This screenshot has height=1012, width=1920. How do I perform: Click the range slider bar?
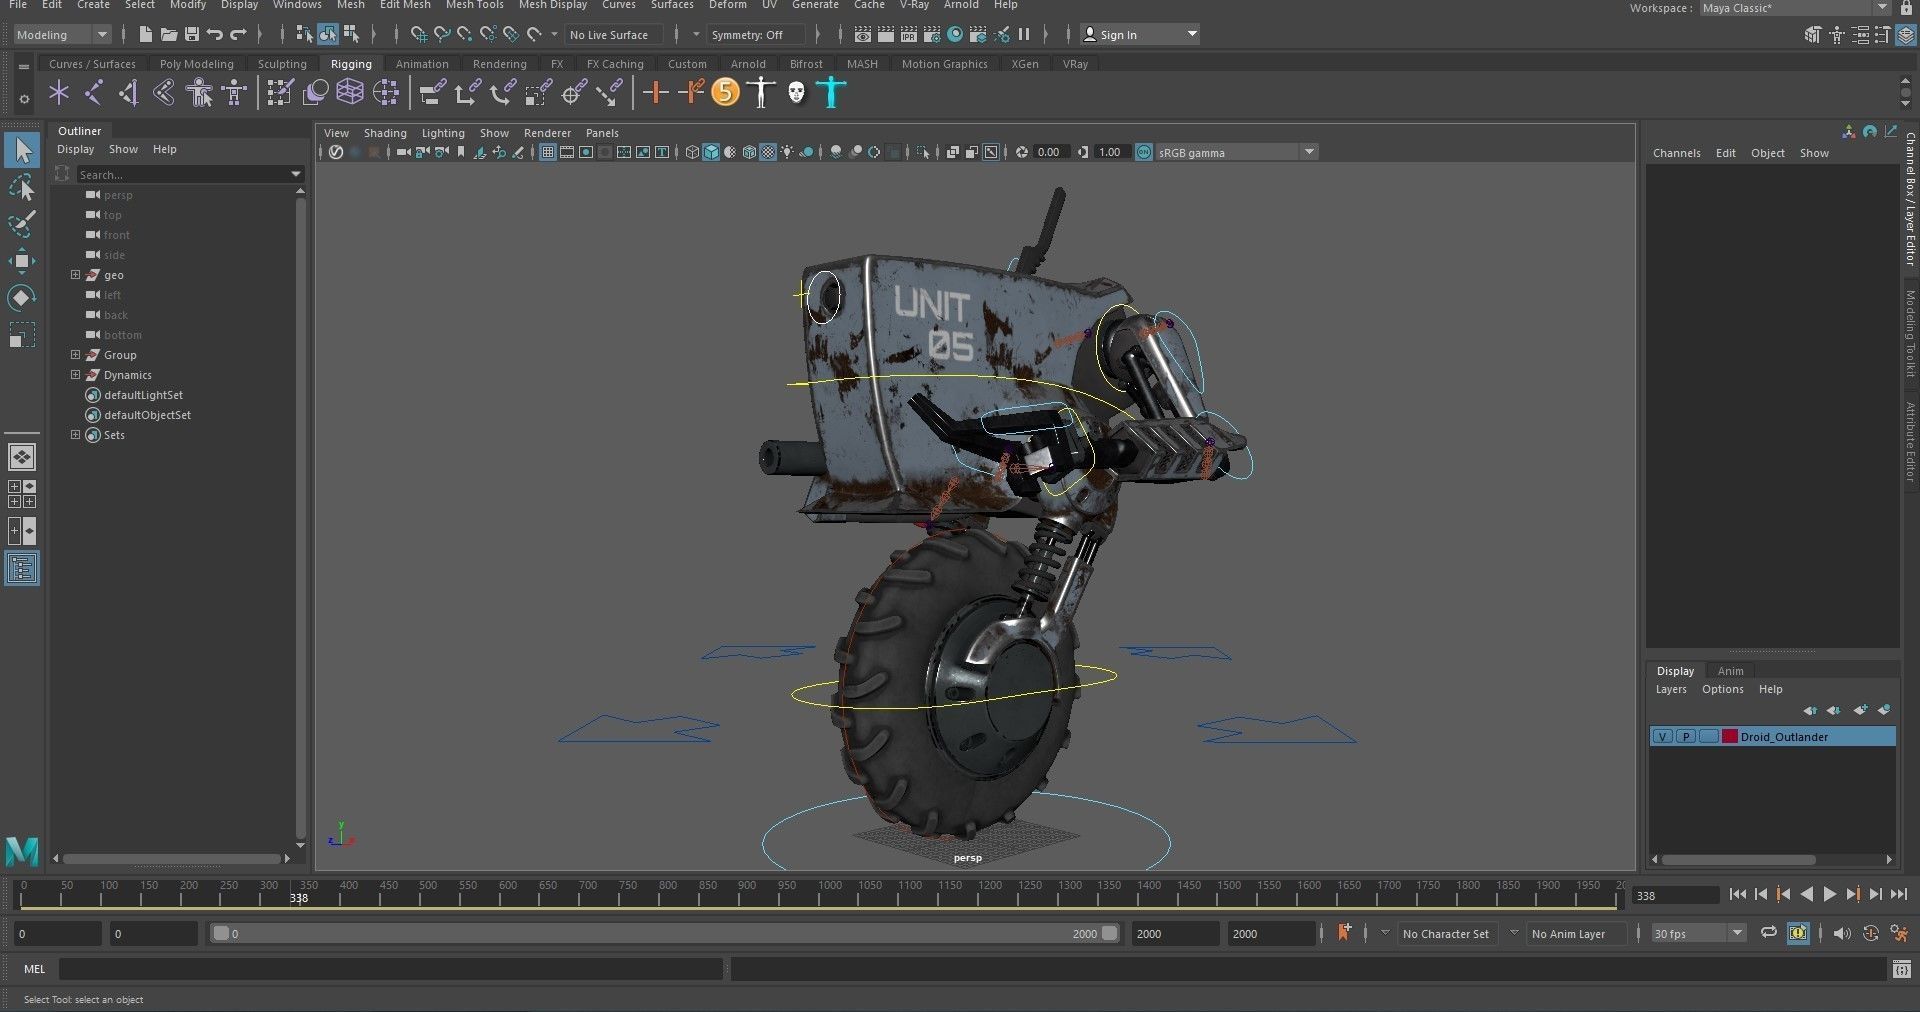pyautogui.click(x=665, y=934)
